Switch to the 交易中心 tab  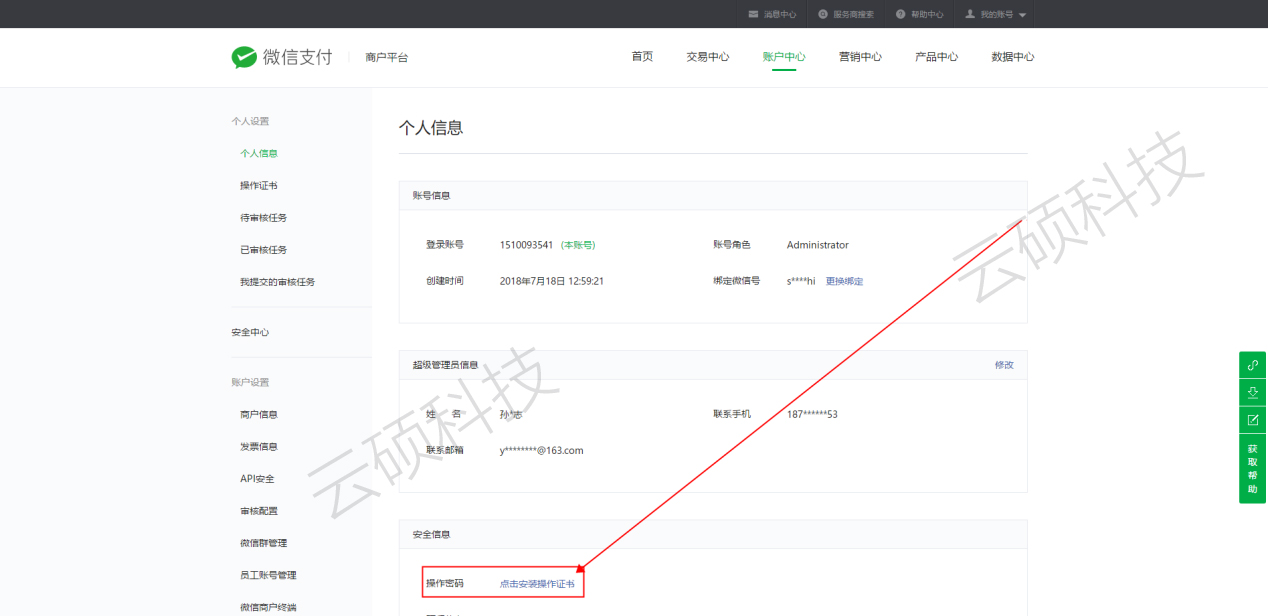pyautogui.click(x=707, y=57)
